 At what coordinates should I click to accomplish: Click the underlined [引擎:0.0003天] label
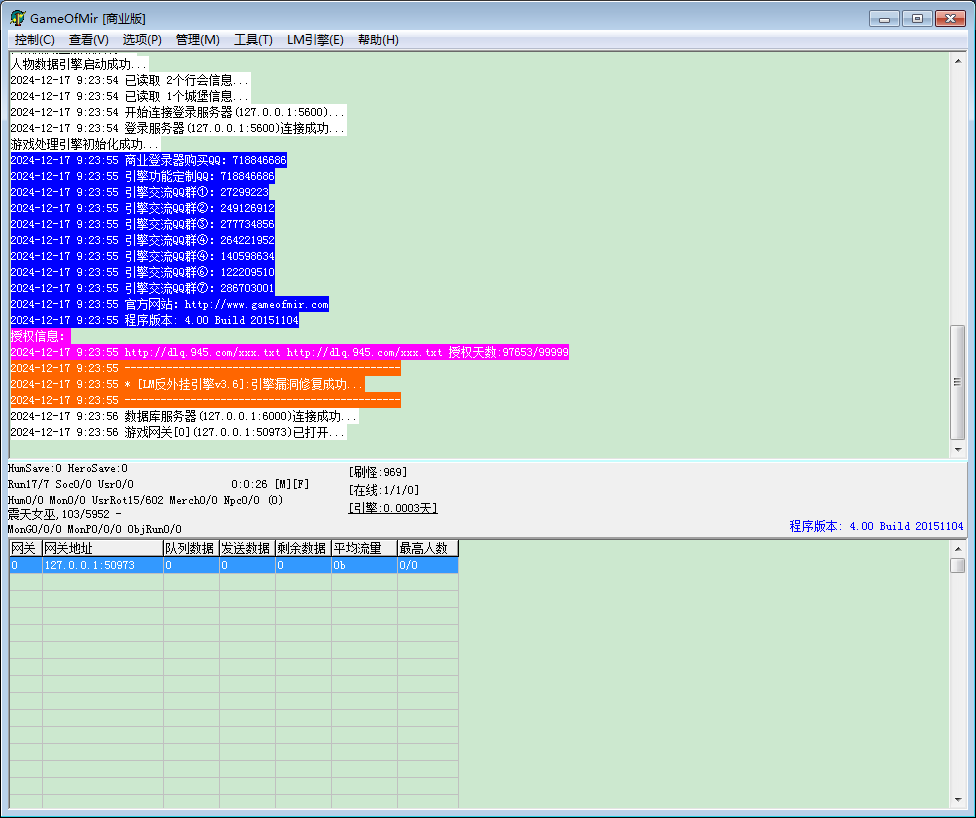(393, 508)
